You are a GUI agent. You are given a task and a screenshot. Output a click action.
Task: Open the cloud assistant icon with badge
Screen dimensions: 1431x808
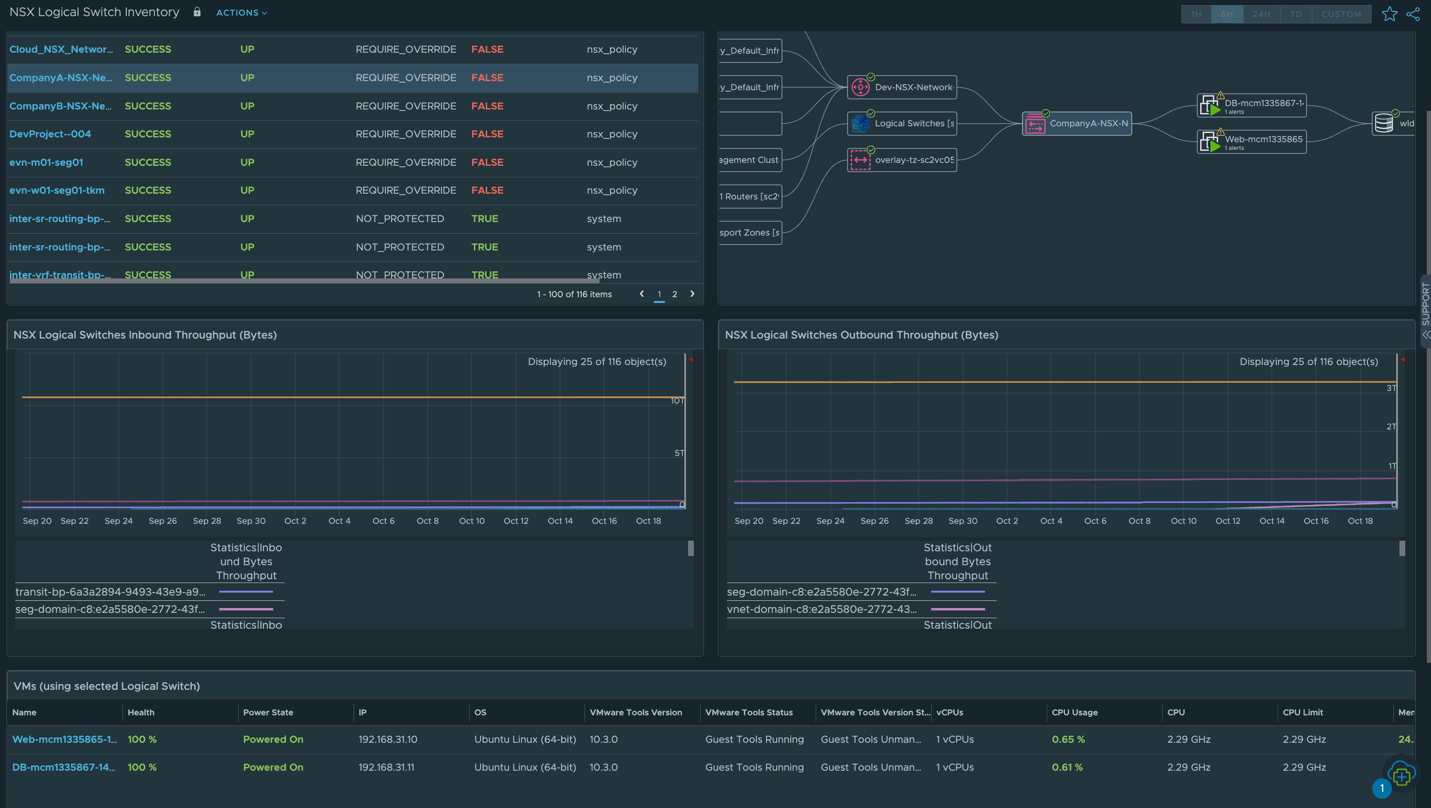[1400, 773]
